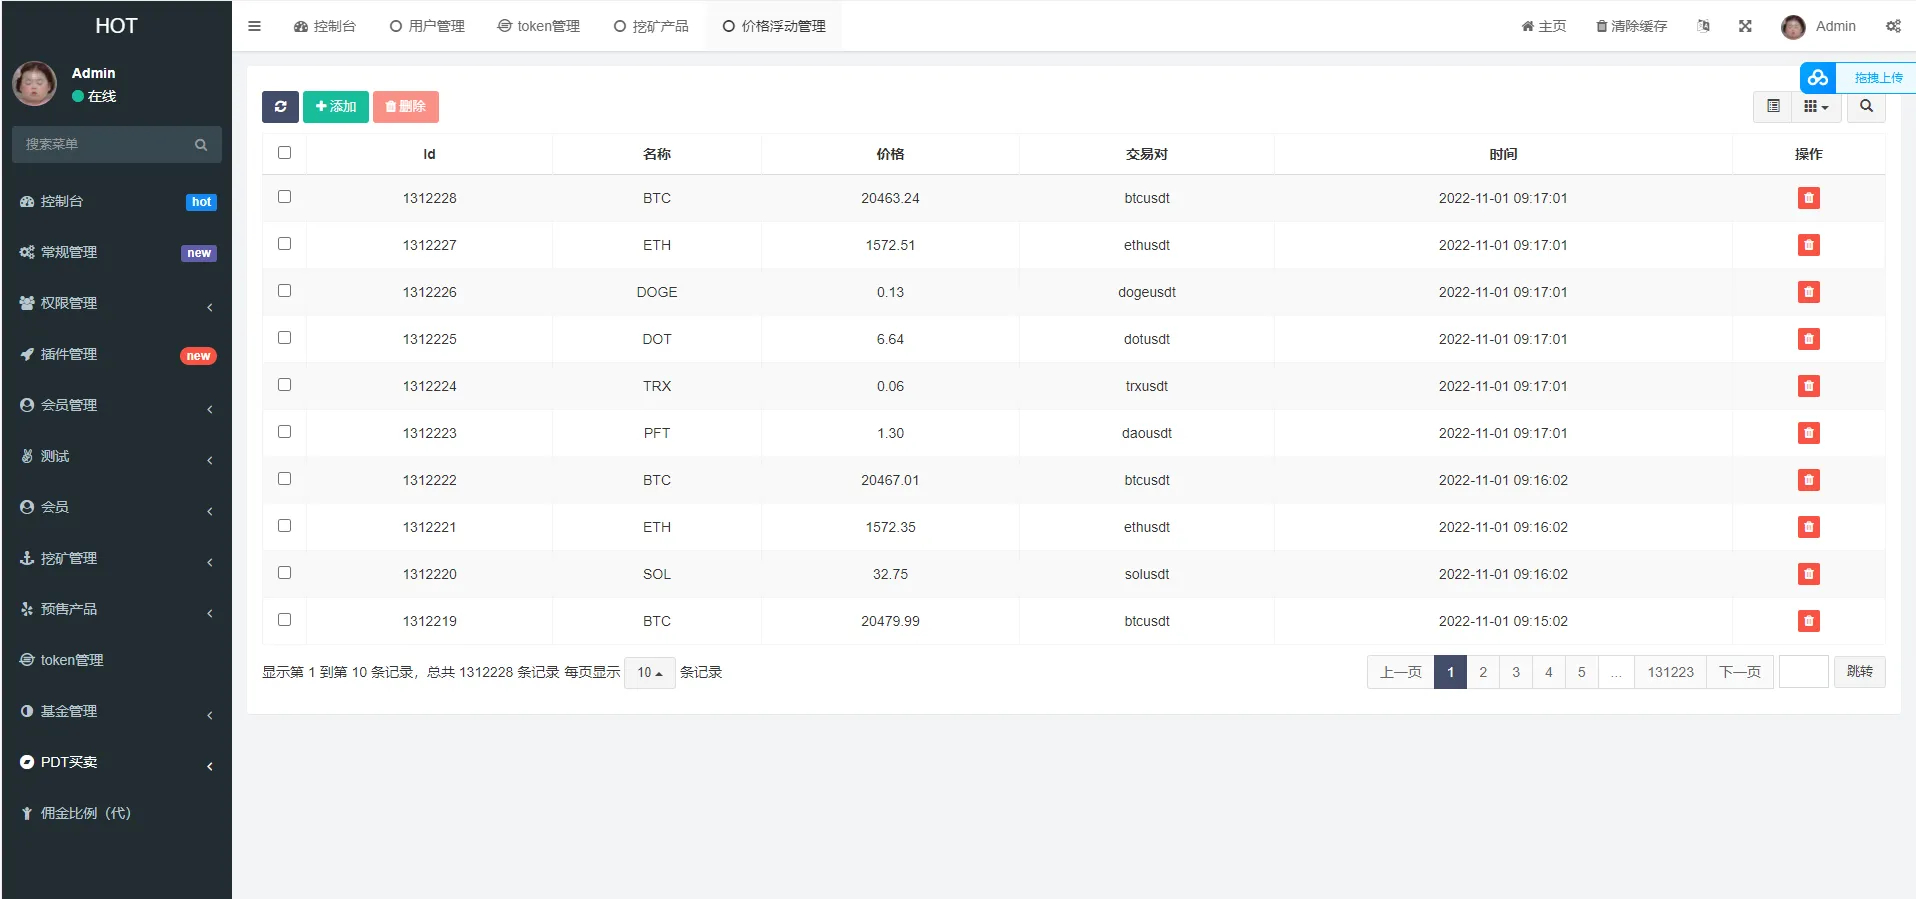Go to next page with 下一页

(1740, 672)
